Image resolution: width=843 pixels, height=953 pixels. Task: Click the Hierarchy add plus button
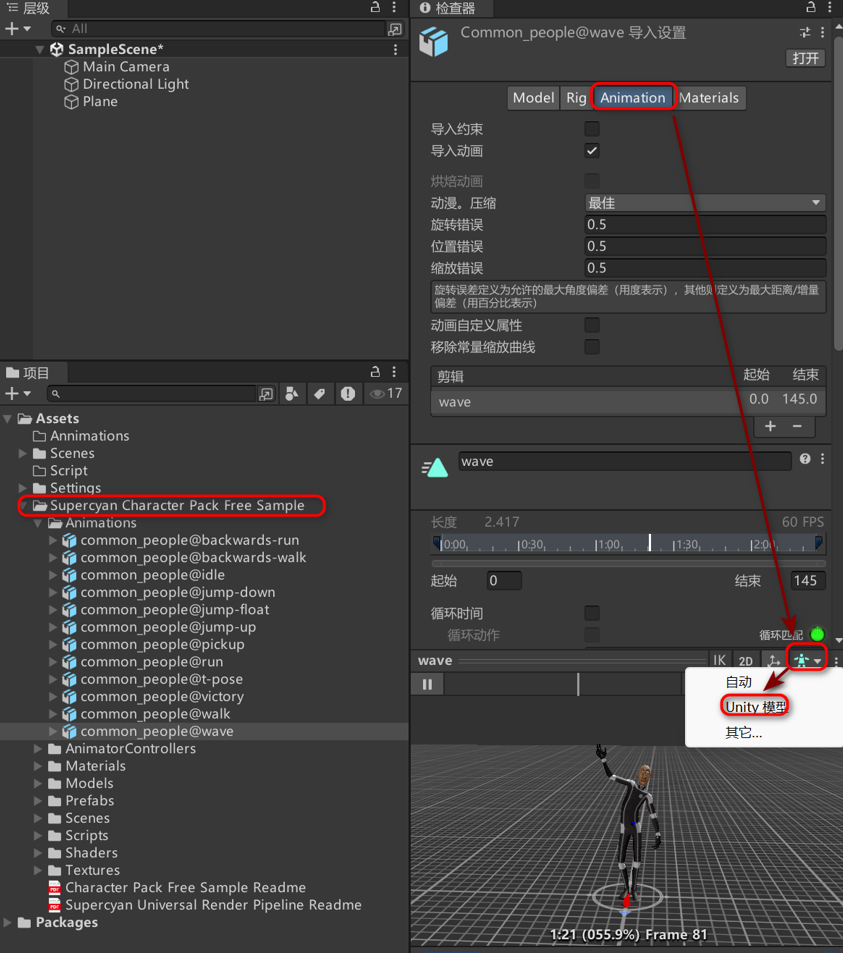(x=12, y=29)
